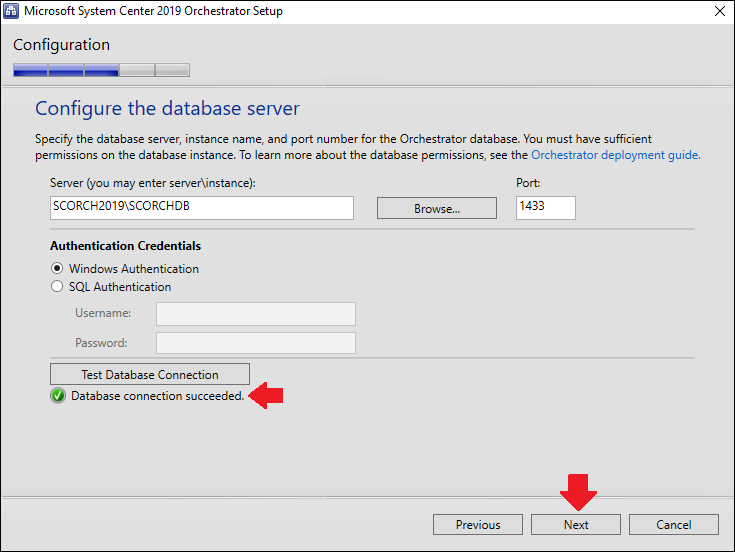Screen dimensions: 735x552
Task: Select SQL Authentication radio button
Action: click(57, 286)
